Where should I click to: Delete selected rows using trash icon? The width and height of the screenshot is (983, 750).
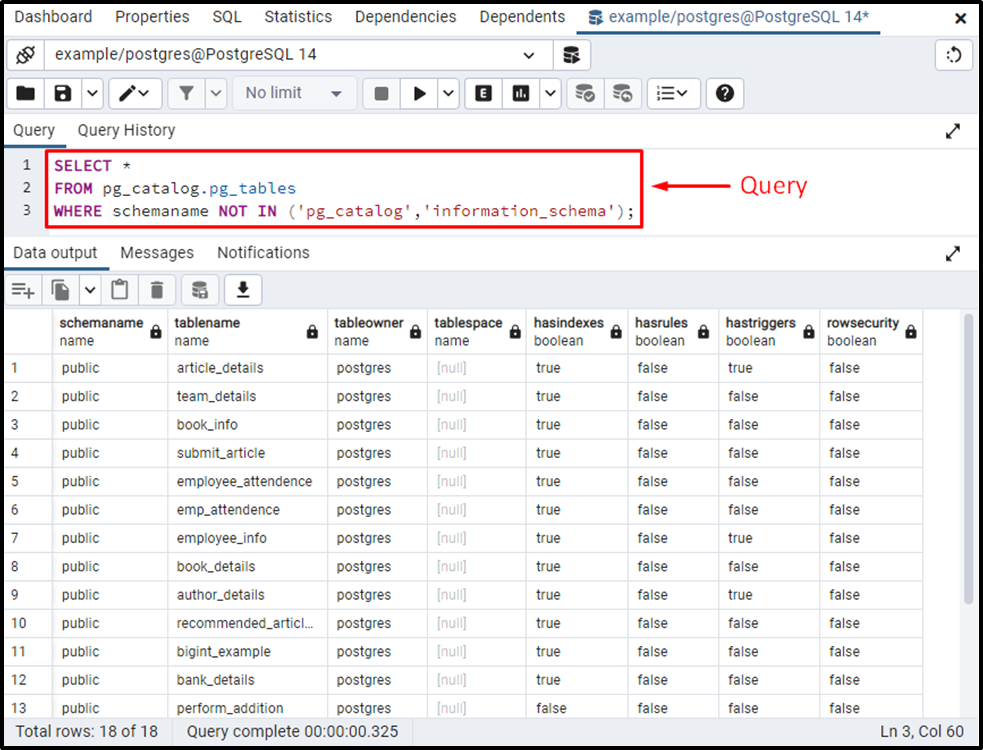tap(157, 289)
